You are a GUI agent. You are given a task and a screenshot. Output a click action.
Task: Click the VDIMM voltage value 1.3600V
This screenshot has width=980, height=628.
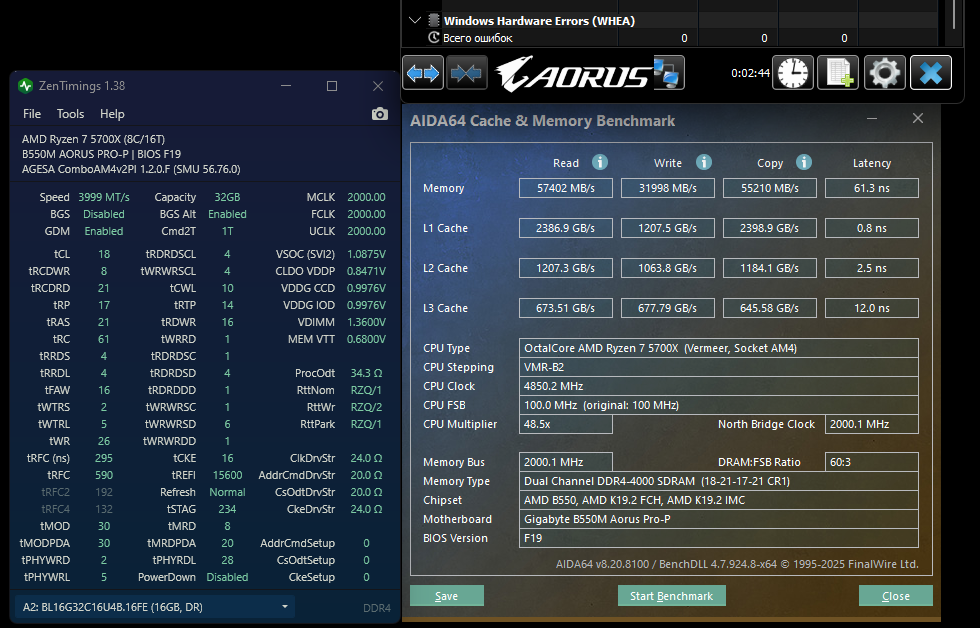click(366, 322)
